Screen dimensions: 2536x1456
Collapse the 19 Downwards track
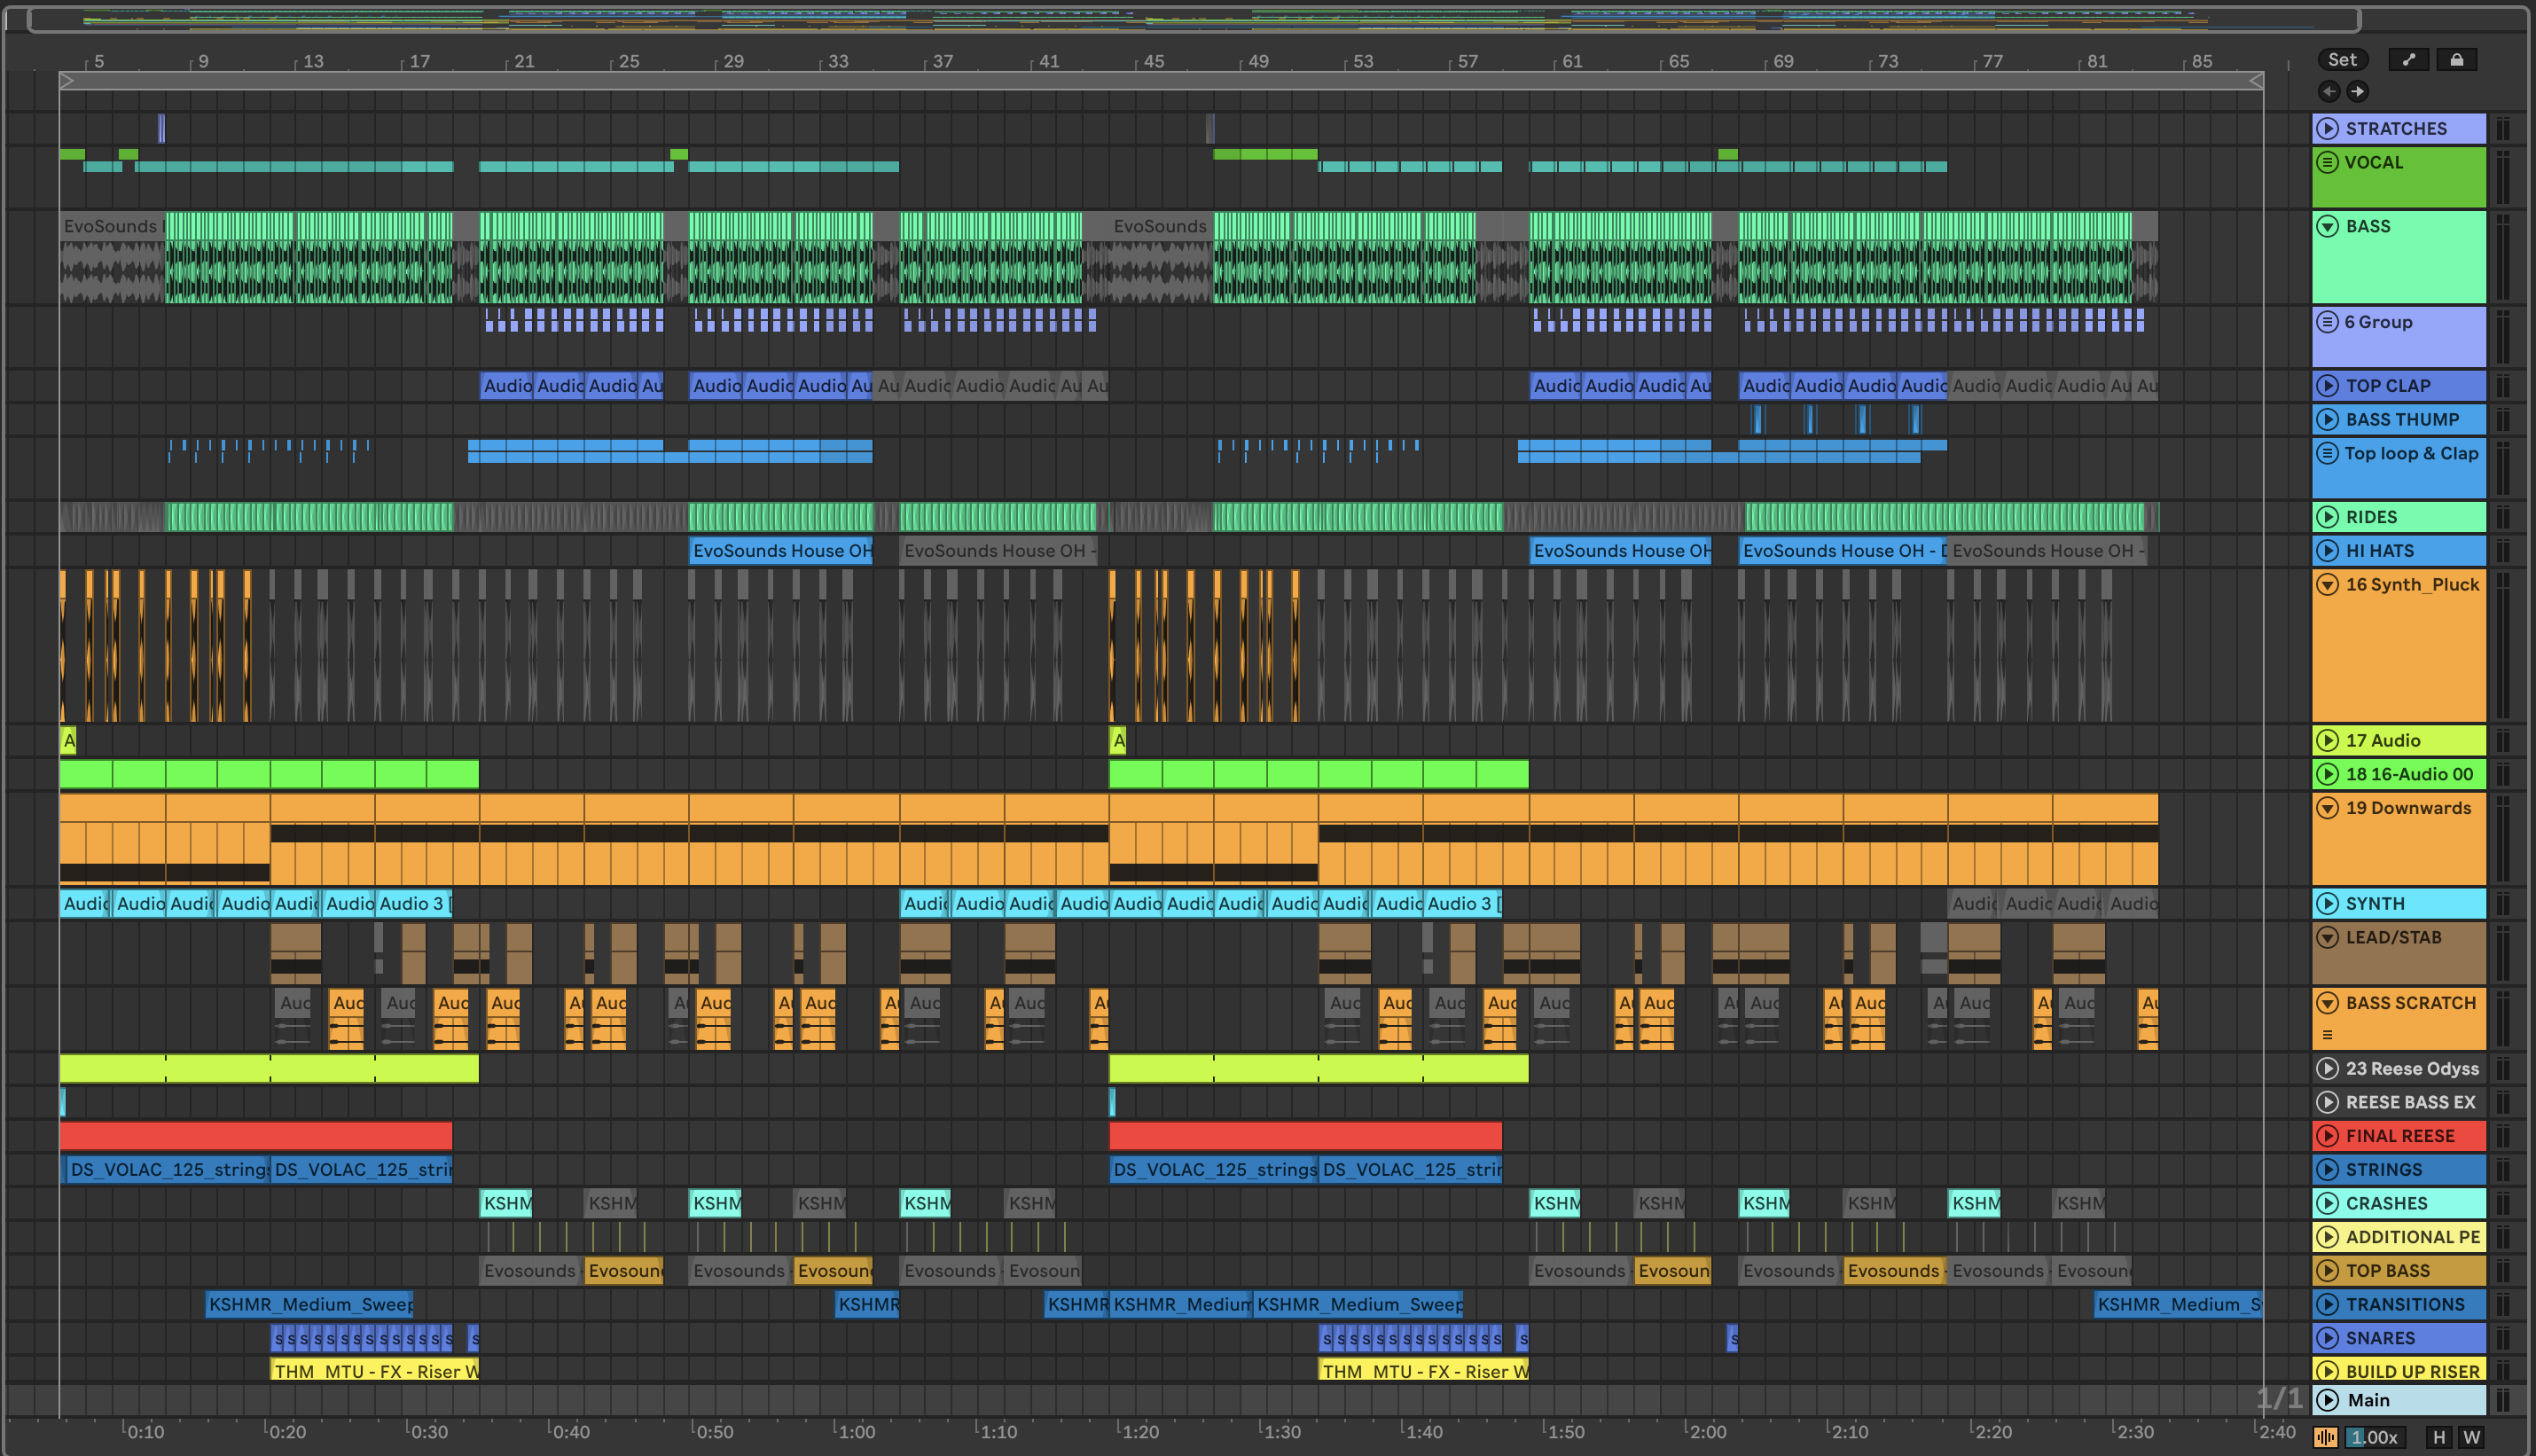(2328, 808)
